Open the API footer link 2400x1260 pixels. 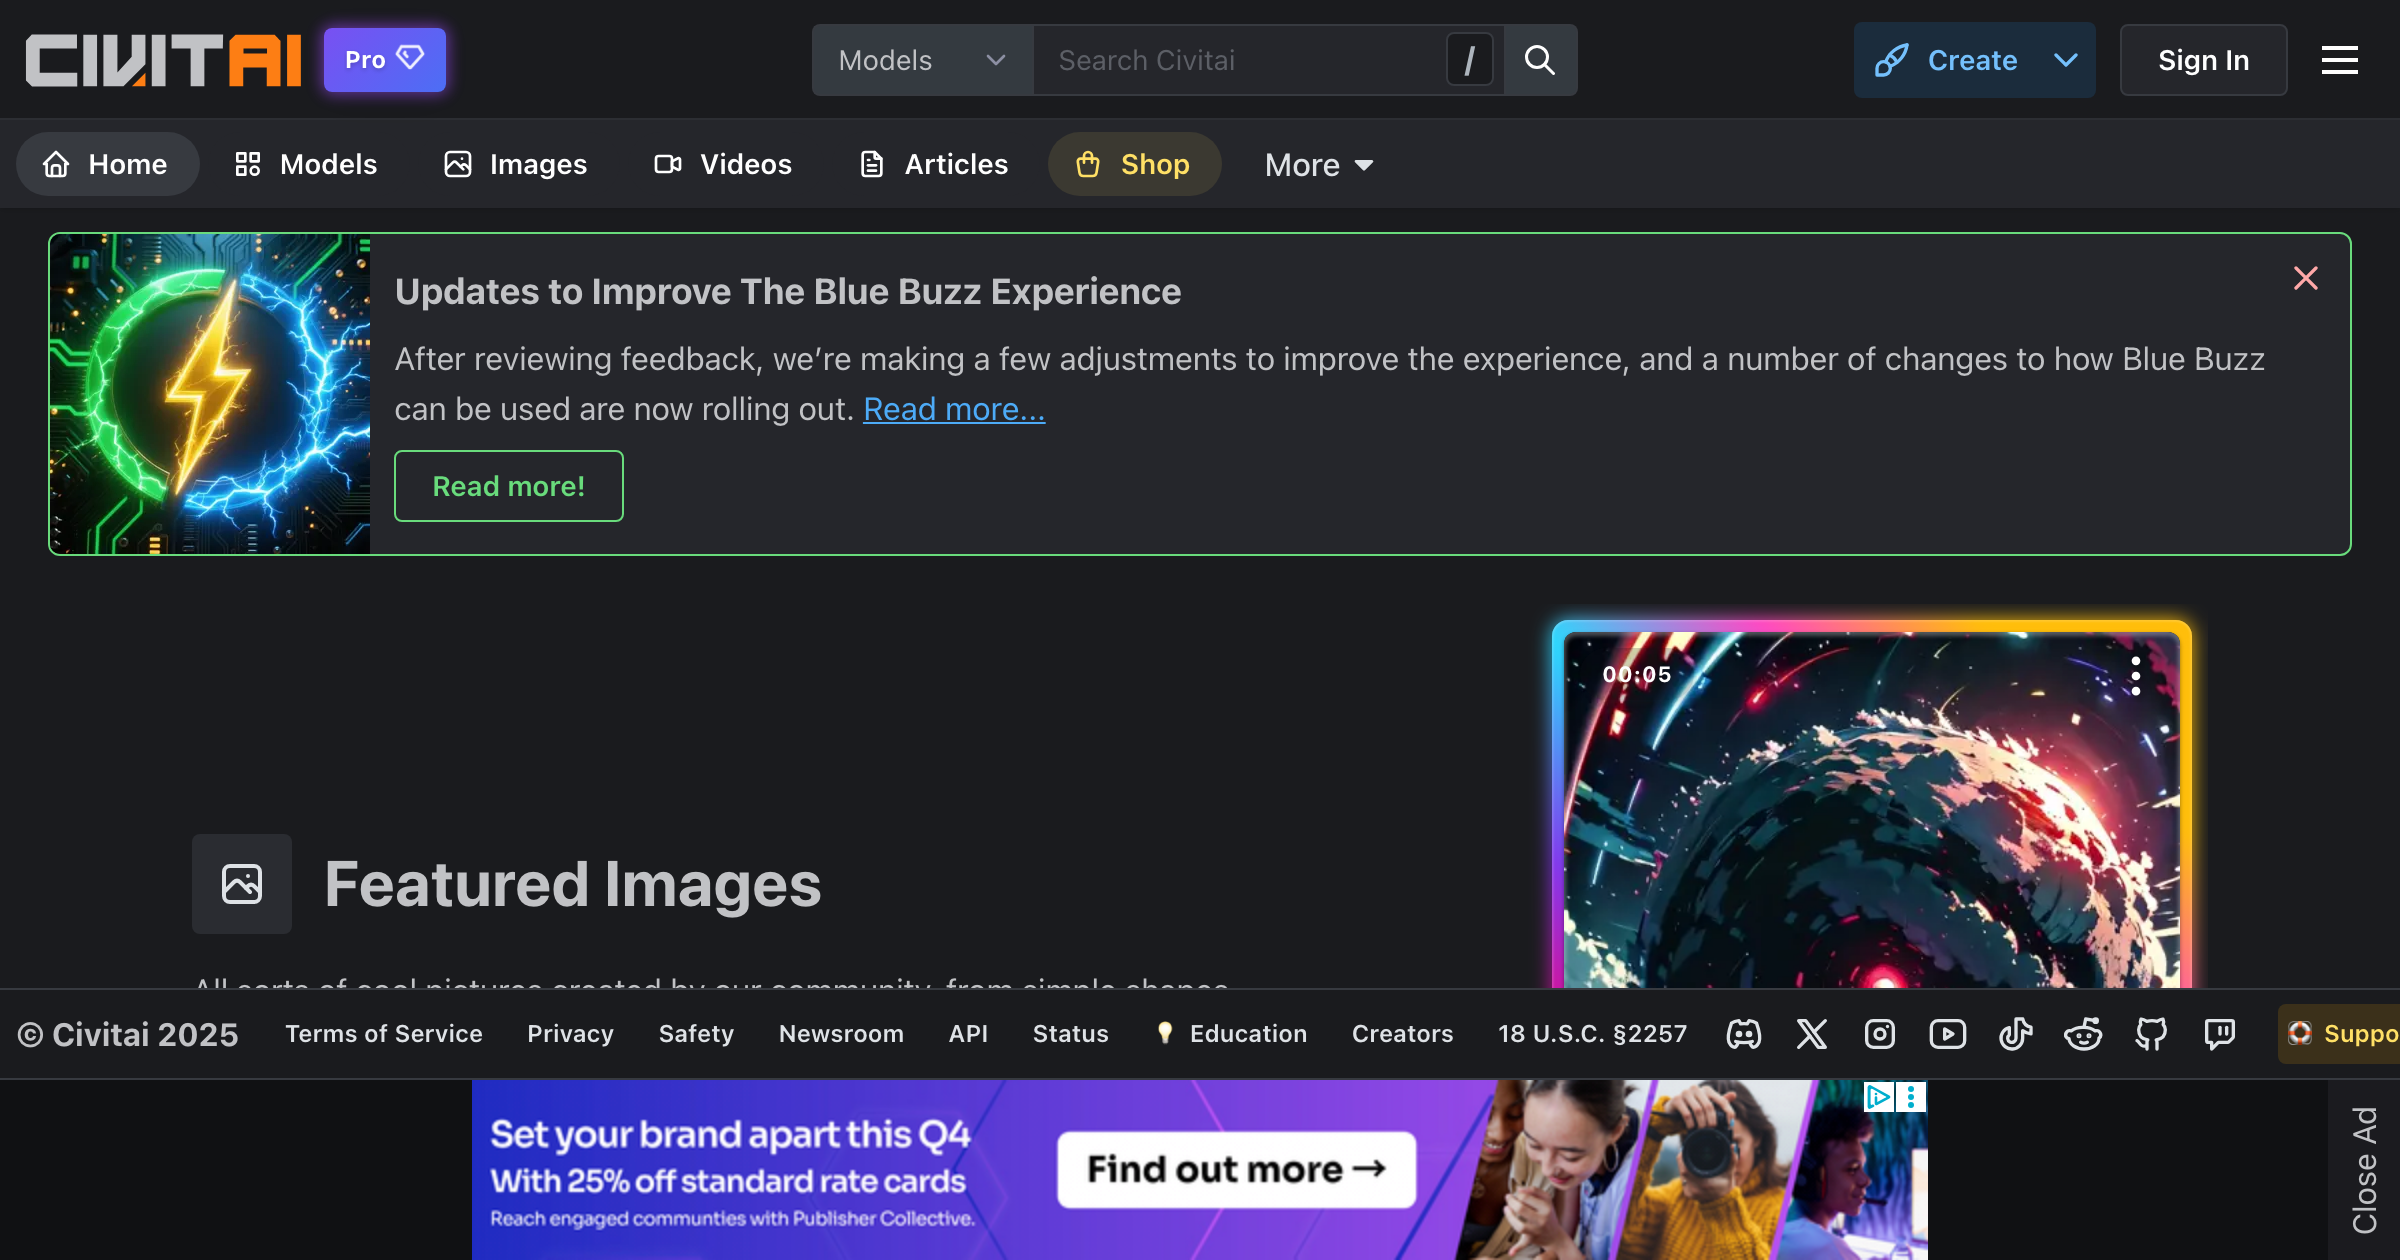click(x=968, y=1034)
